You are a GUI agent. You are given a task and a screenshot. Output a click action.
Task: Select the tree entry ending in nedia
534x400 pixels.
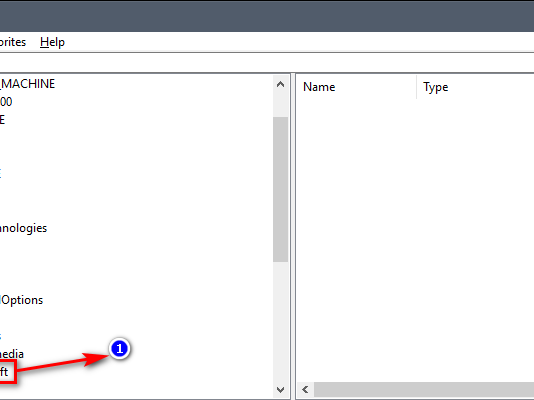[12, 354]
